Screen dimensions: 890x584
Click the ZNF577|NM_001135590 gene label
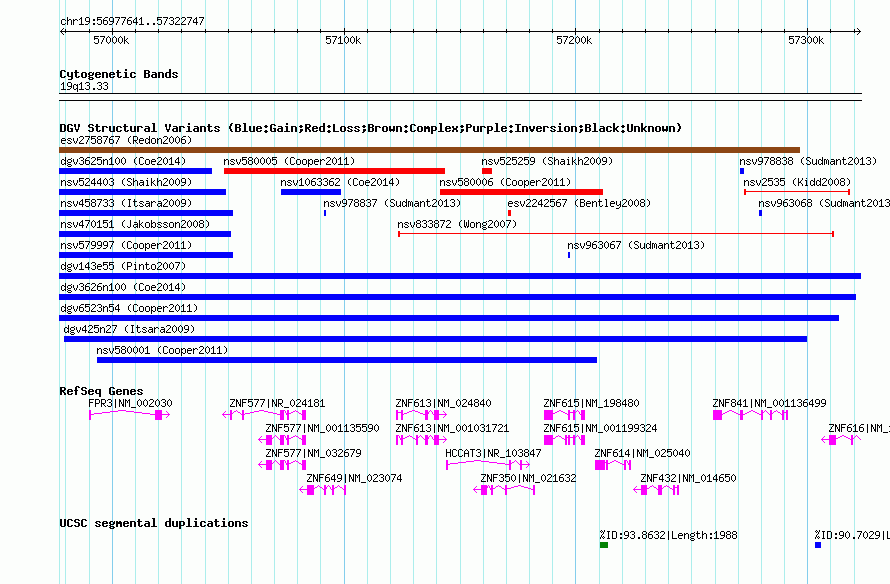[x=322, y=428]
